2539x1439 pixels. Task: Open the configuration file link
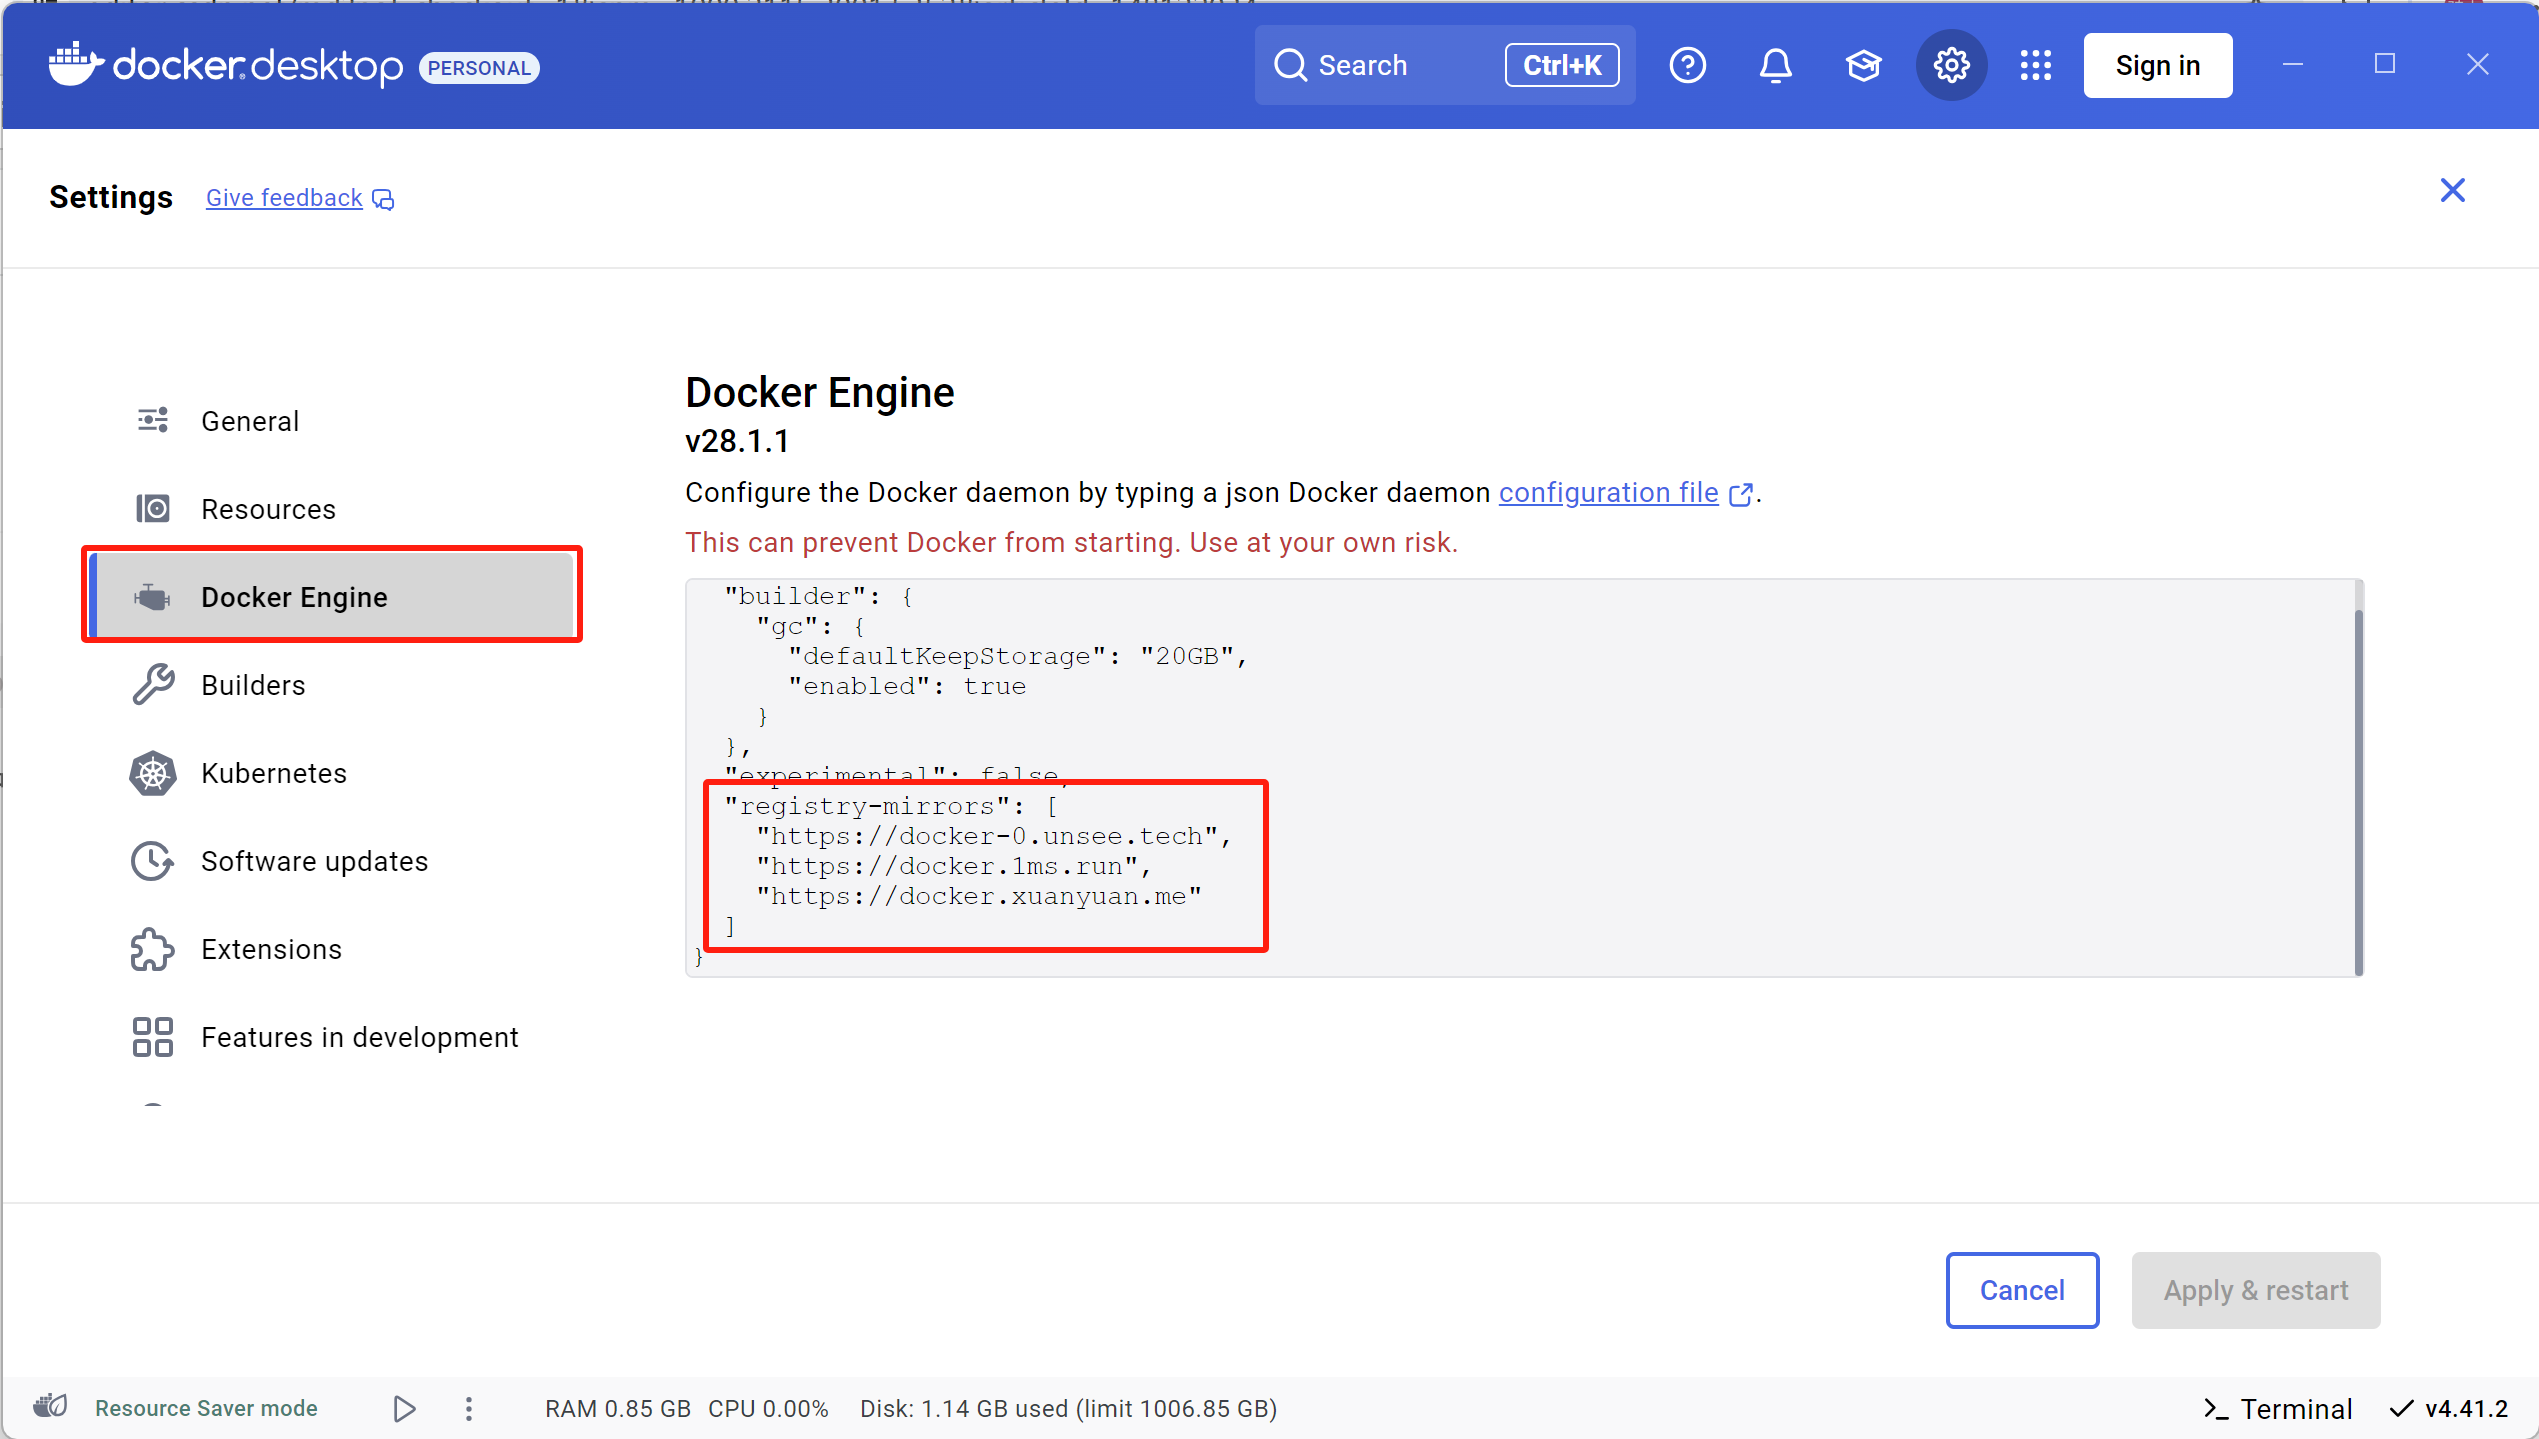(1608, 493)
